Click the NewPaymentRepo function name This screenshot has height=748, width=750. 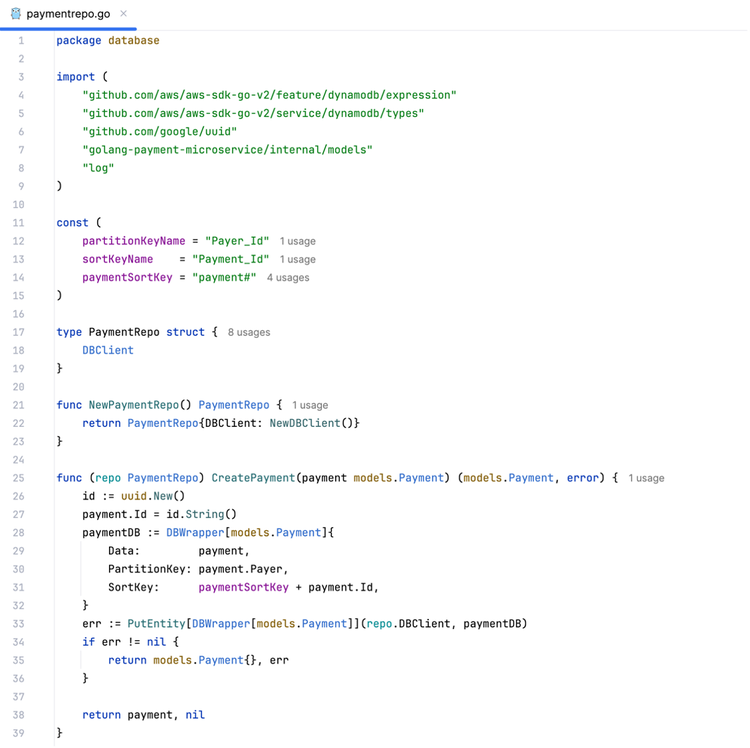(133, 405)
